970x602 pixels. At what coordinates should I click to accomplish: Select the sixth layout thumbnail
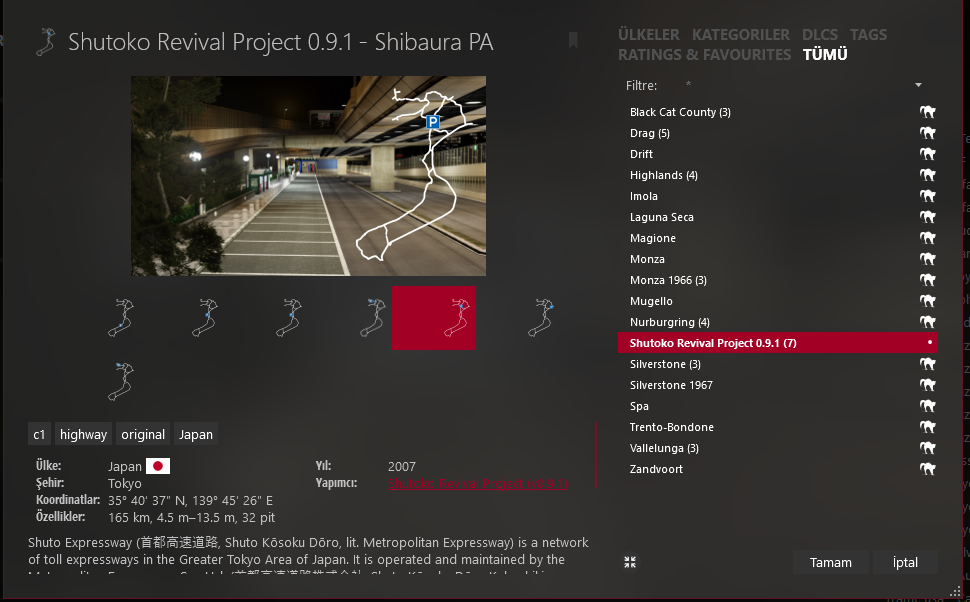(x=540, y=317)
